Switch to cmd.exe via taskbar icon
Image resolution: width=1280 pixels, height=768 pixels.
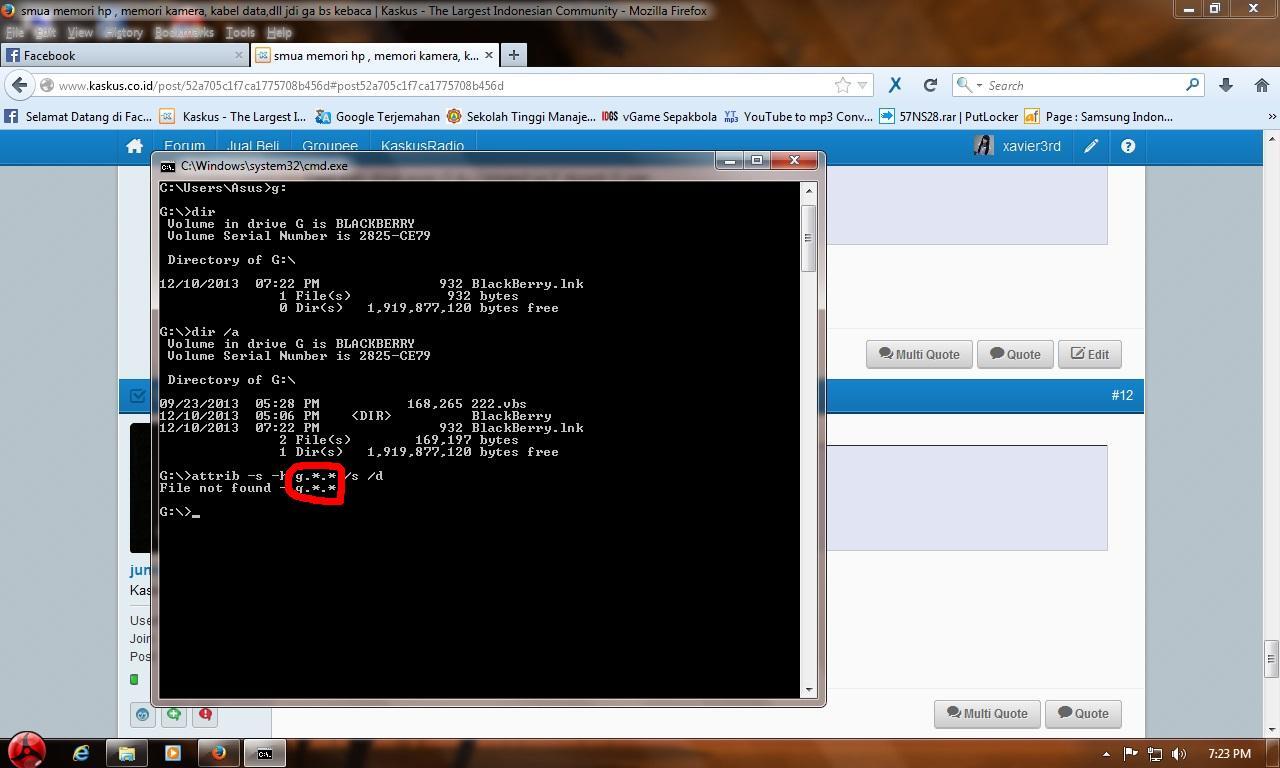click(x=264, y=753)
